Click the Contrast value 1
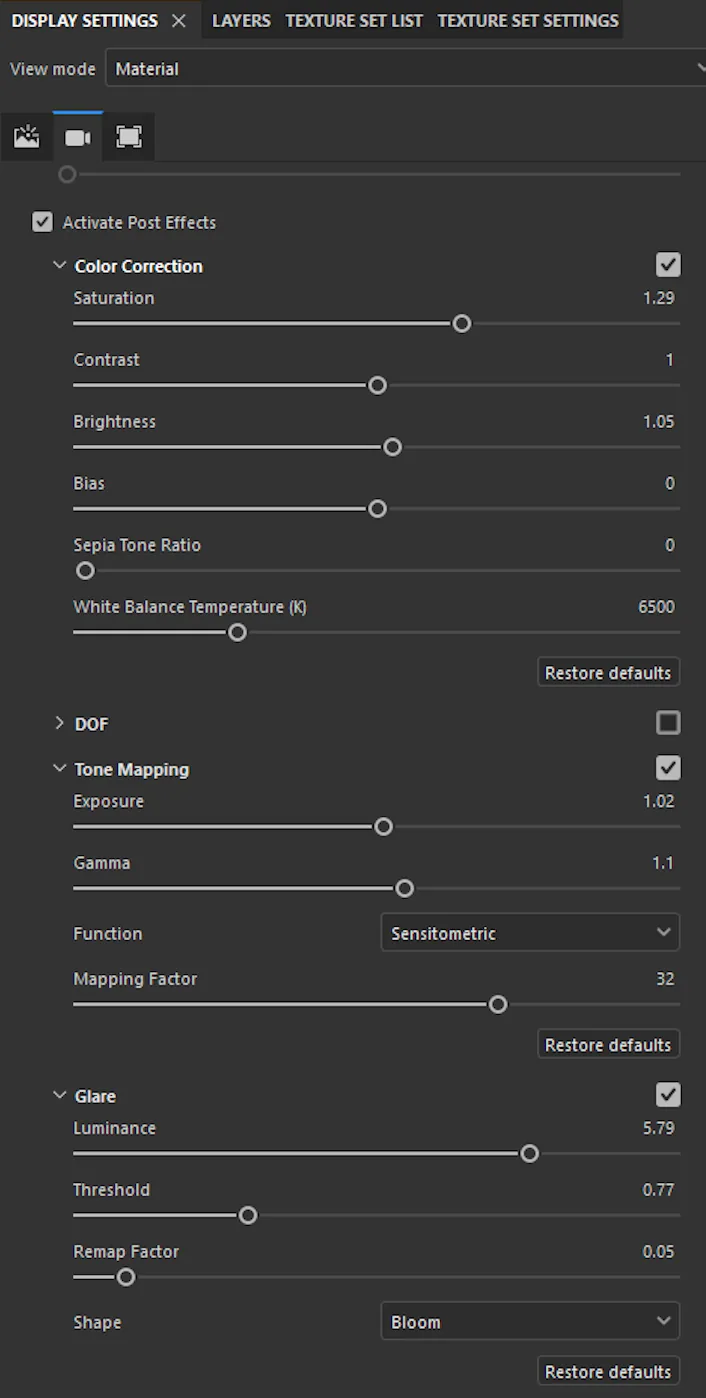 (670, 360)
